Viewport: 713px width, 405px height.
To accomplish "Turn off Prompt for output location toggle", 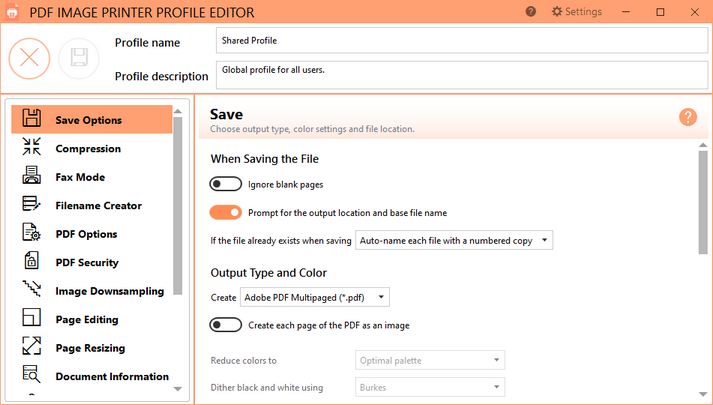I will (226, 212).
